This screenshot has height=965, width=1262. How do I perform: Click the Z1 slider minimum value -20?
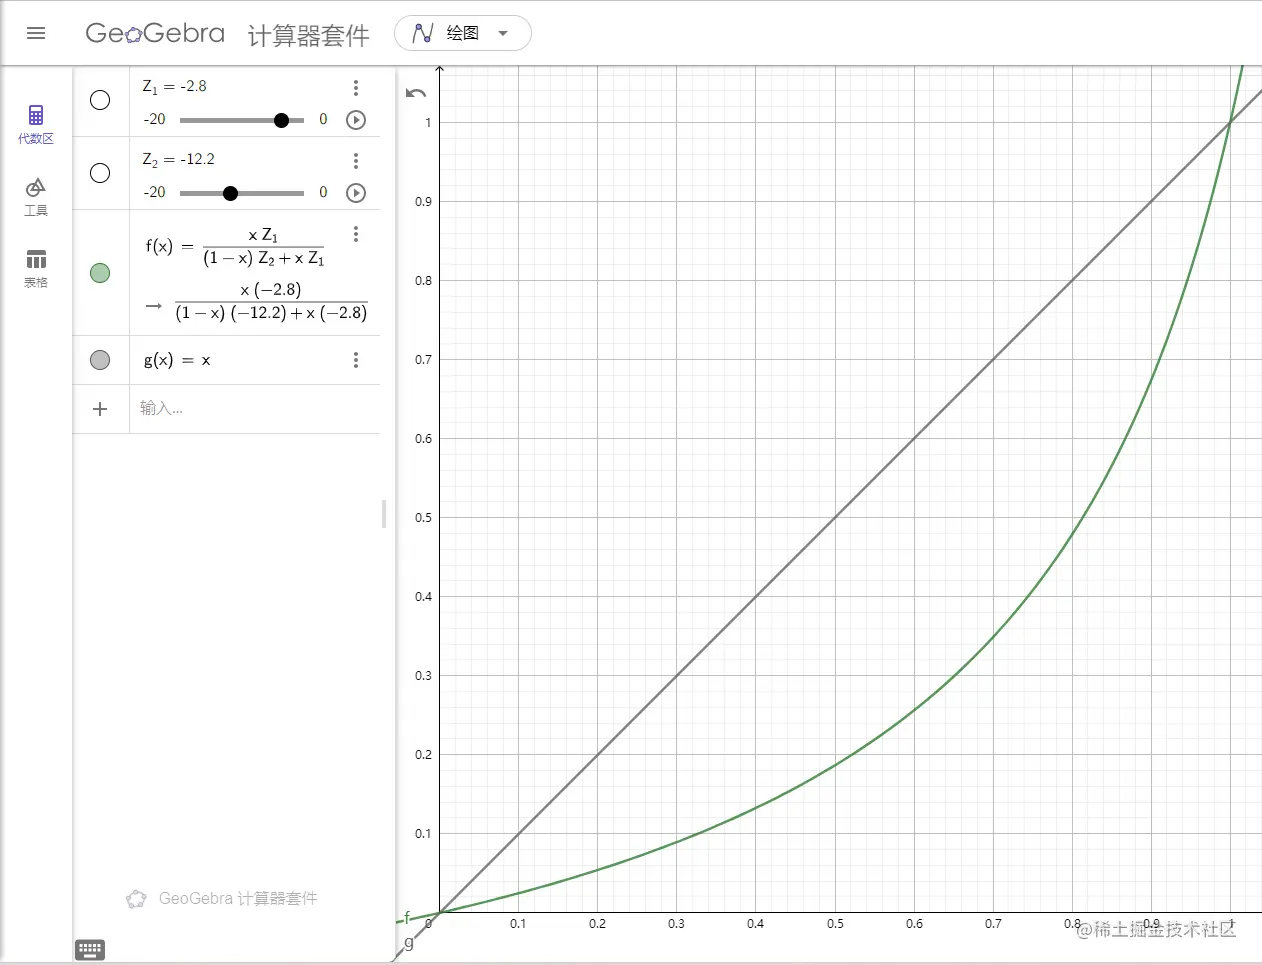155,119
